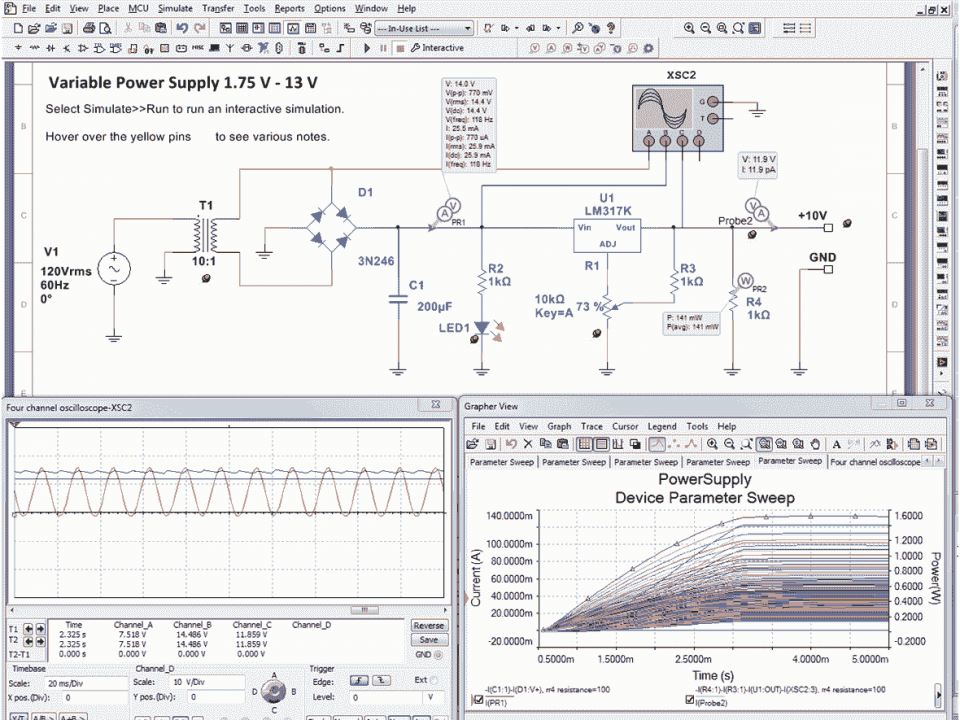Click the channel selector knob on oscilloscope
The image size is (960, 720).
[274, 692]
